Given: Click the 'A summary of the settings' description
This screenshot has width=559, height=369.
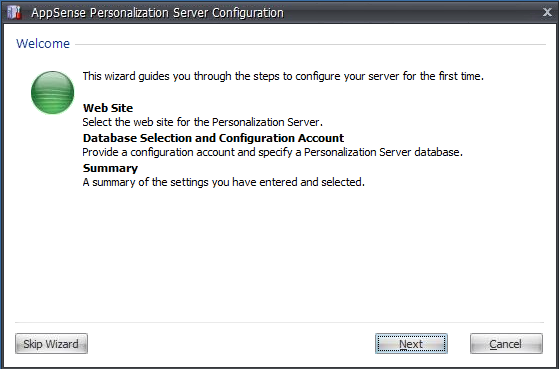Looking at the screenshot, I should (224, 182).
